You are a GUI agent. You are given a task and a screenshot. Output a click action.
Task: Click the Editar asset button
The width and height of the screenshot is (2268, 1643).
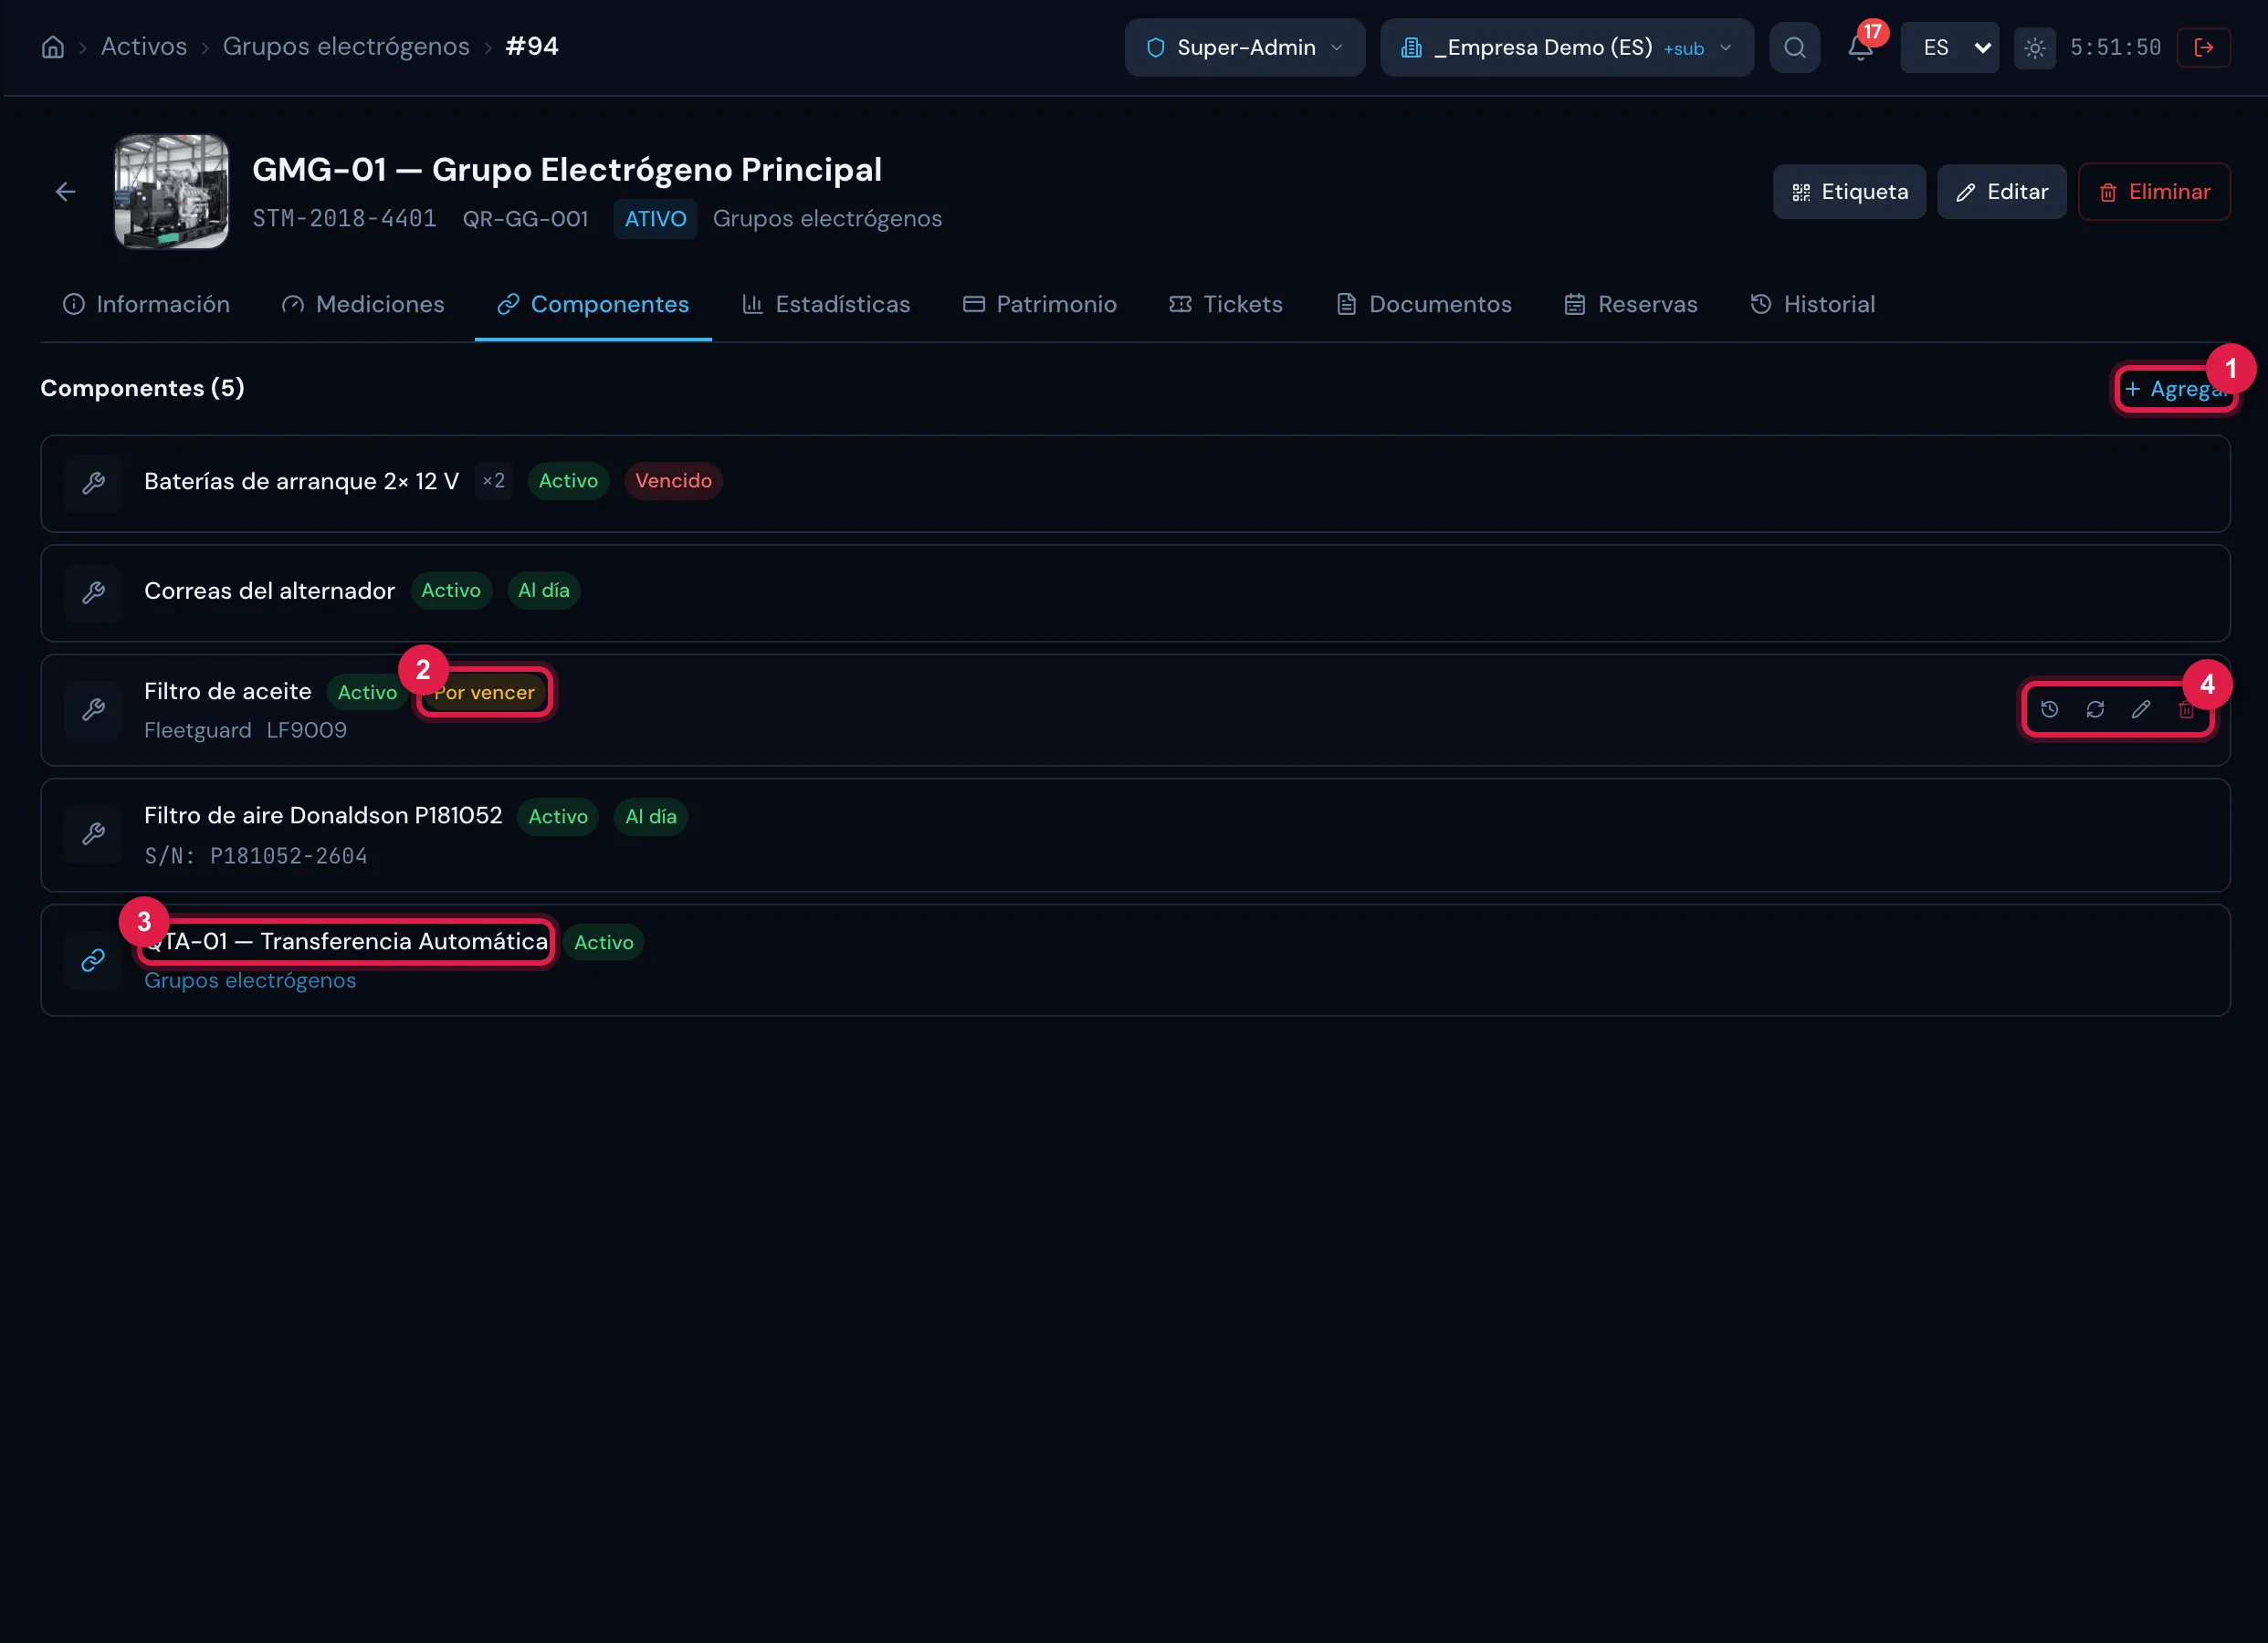click(2001, 192)
